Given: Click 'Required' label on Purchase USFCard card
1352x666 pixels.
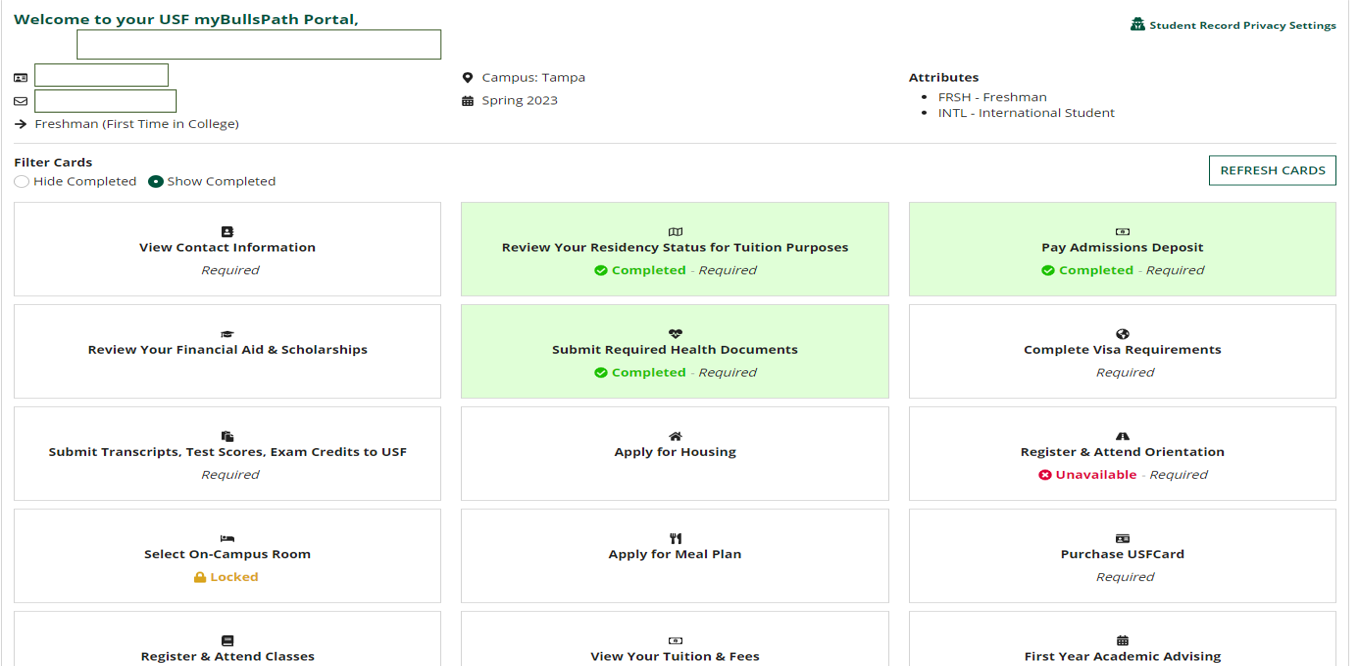Looking at the screenshot, I should point(1125,577).
